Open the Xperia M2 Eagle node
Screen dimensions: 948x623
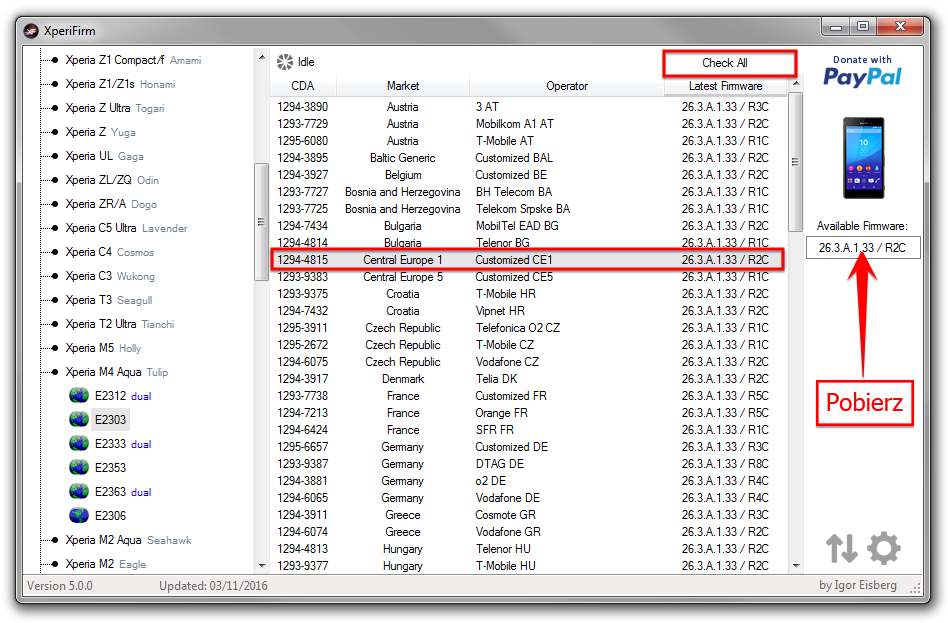click(x=106, y=564)
